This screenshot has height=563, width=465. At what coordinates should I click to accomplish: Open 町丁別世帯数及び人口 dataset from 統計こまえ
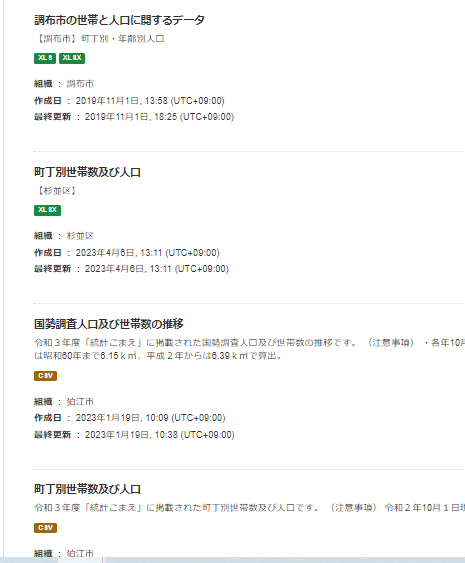(x=87, y=489)
